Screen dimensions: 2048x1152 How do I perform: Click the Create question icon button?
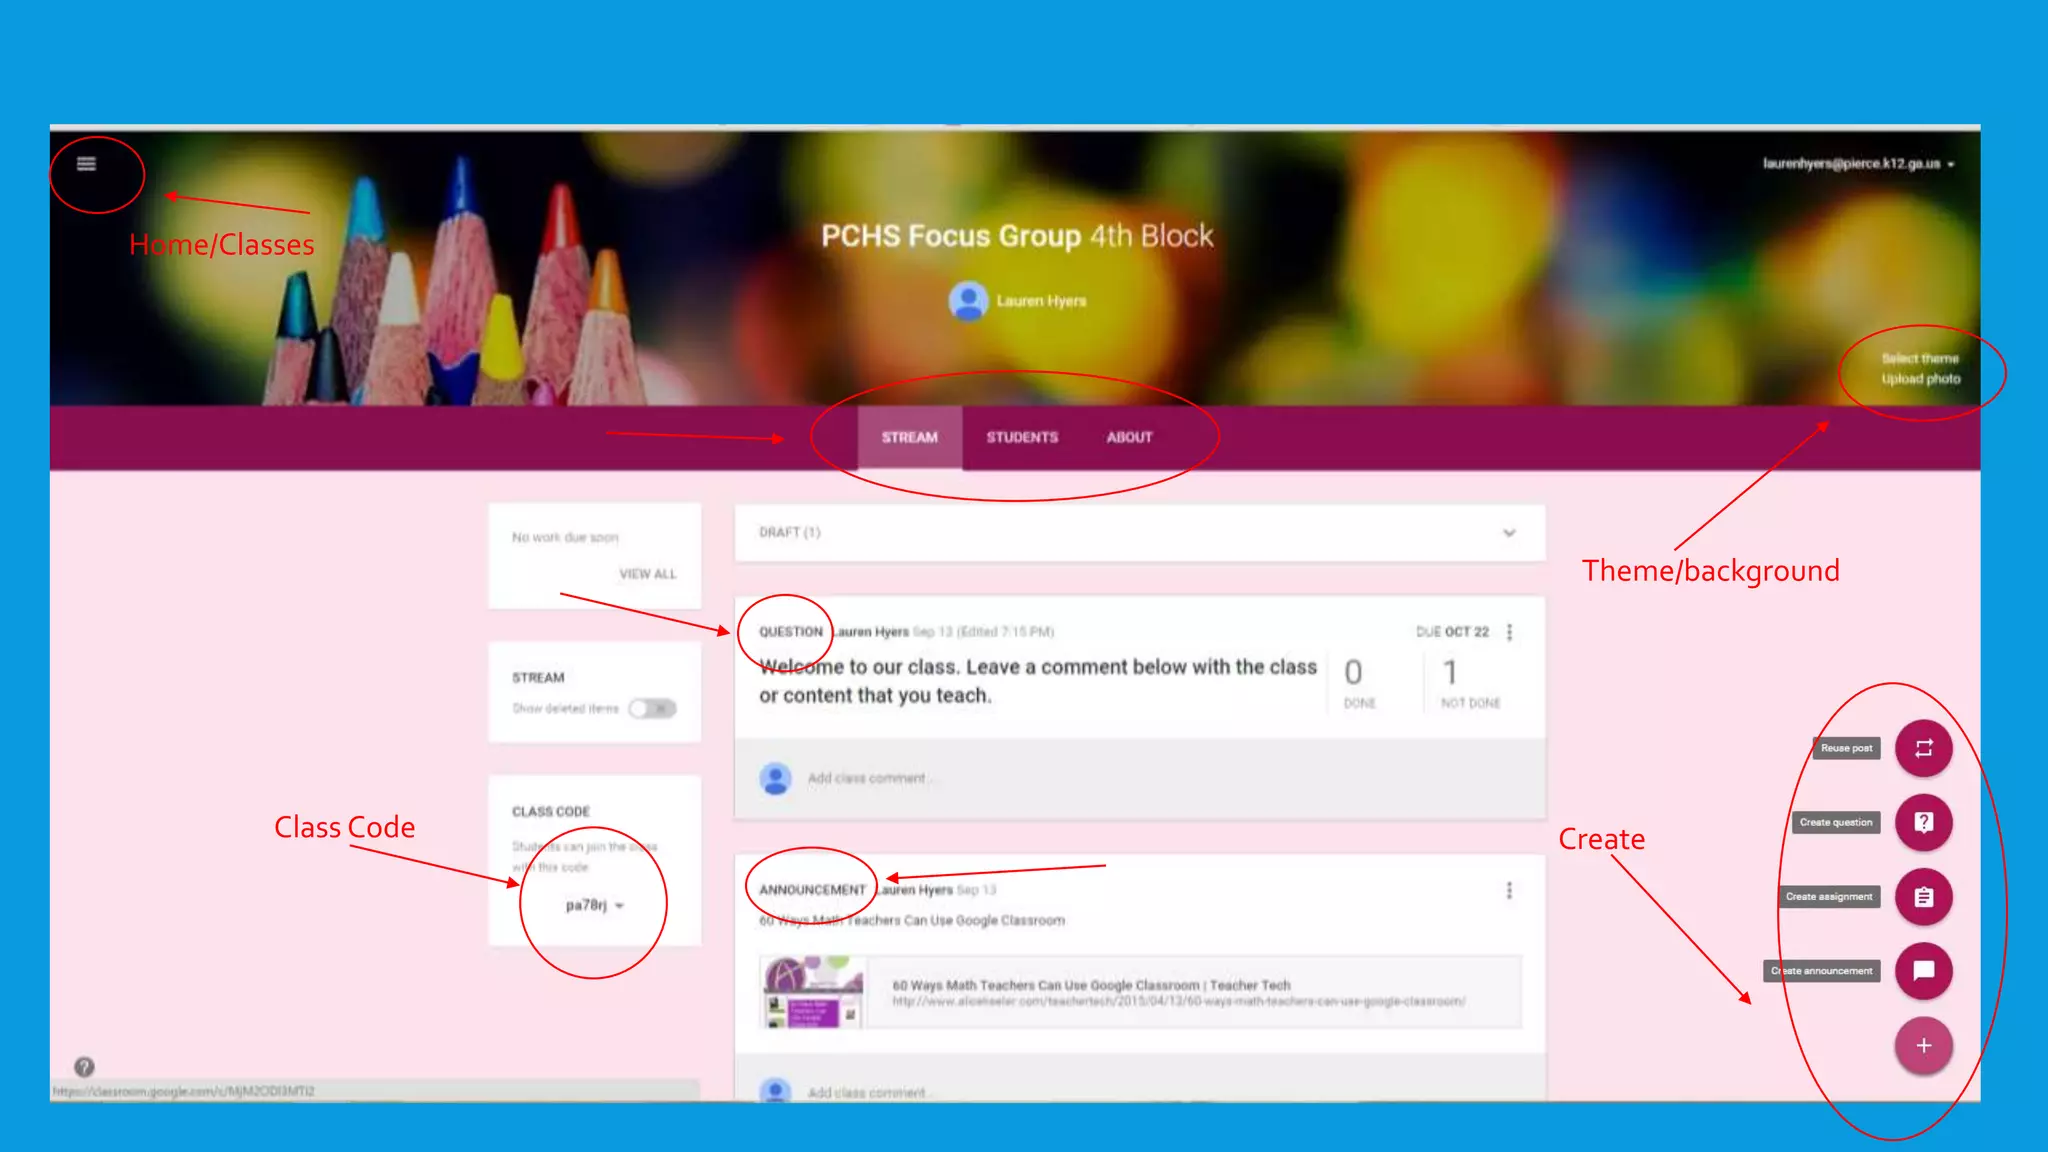(x=1923, y=822)
